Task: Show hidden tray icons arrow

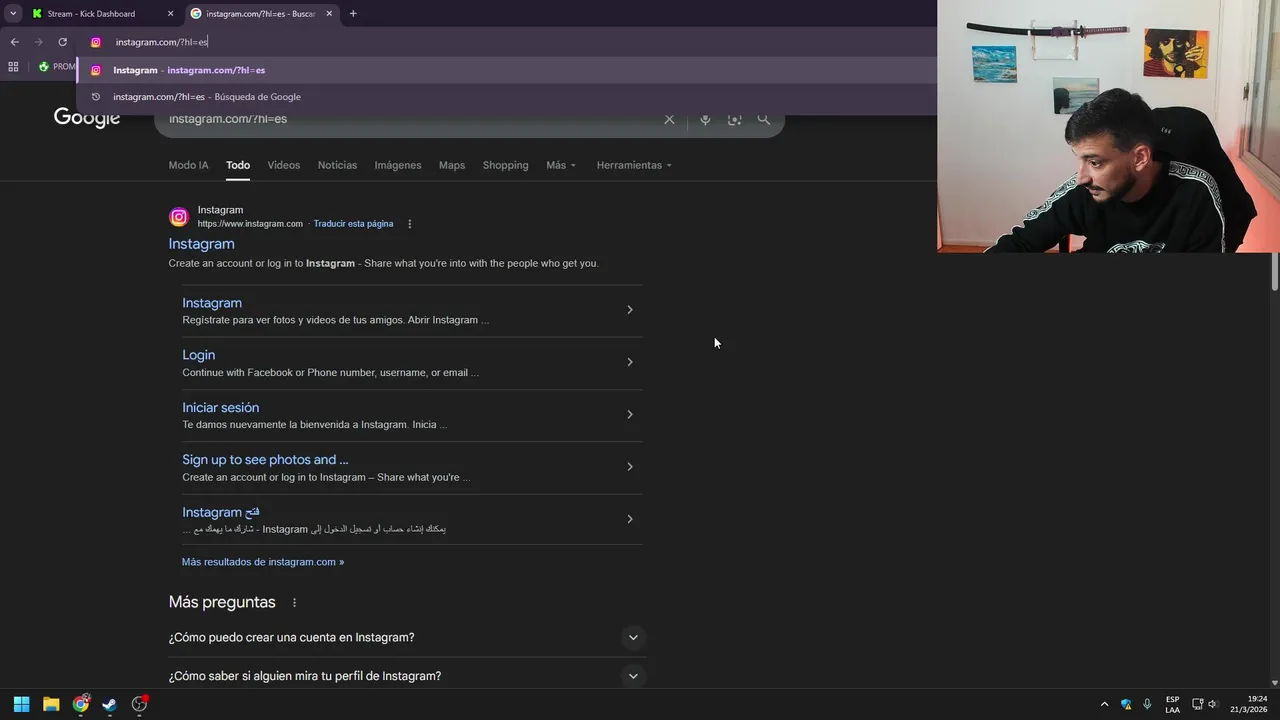Action: pyautogui.click(x=1104, y=704)
